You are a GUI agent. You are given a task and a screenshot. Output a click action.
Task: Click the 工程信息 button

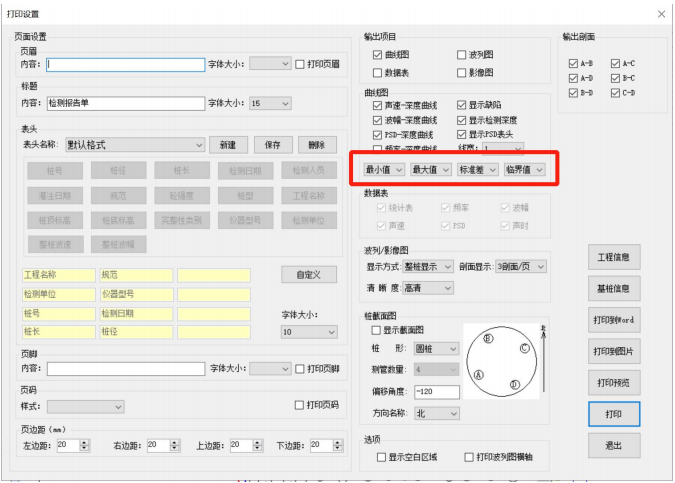(613, 257)
